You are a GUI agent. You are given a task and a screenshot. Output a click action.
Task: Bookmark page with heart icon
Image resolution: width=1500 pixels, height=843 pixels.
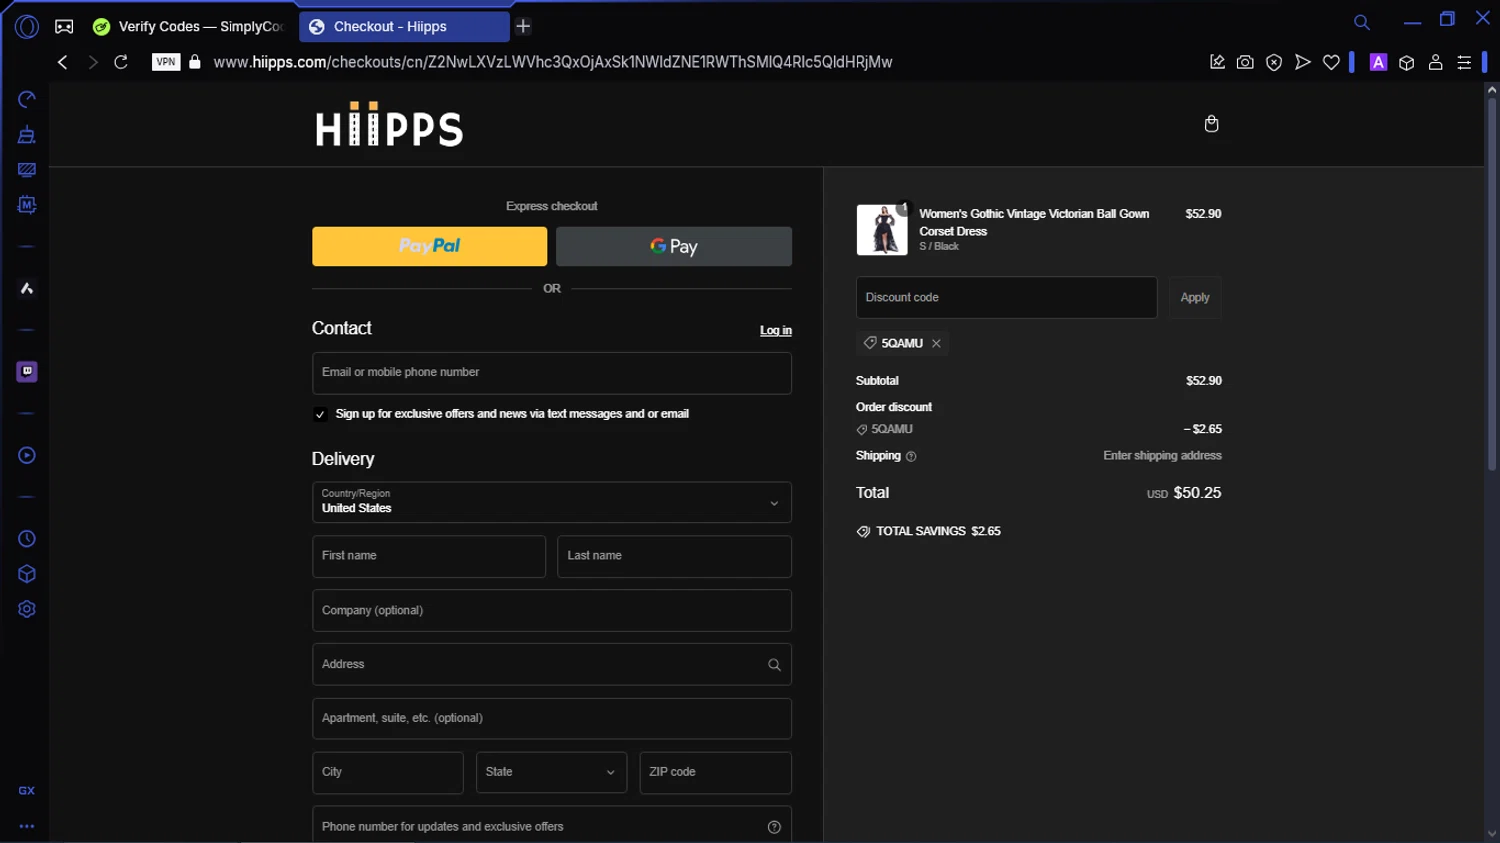point(1331,62)
